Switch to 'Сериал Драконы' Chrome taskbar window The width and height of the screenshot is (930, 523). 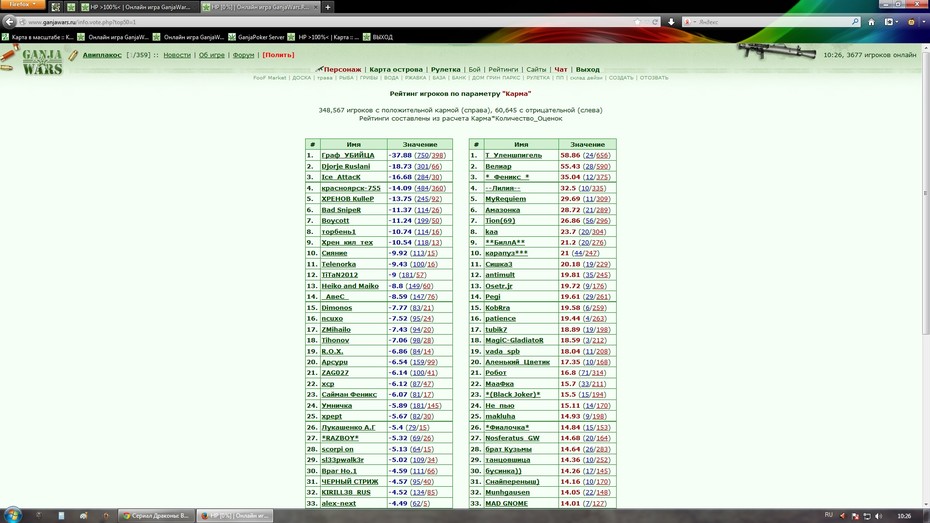[x=155, y=515]
